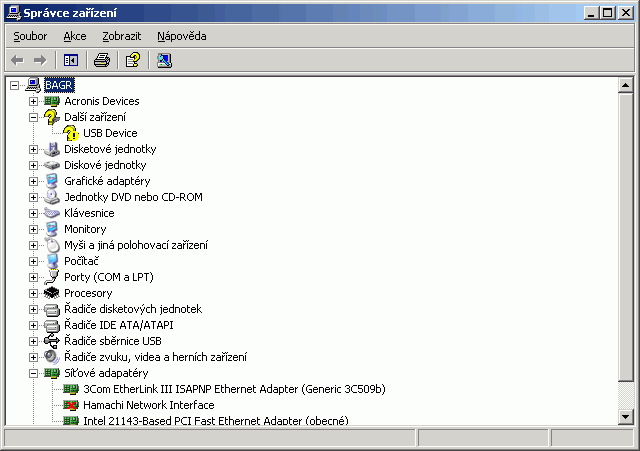
Task: Click the scrollbar up arrow
Action: coord(625,85)
